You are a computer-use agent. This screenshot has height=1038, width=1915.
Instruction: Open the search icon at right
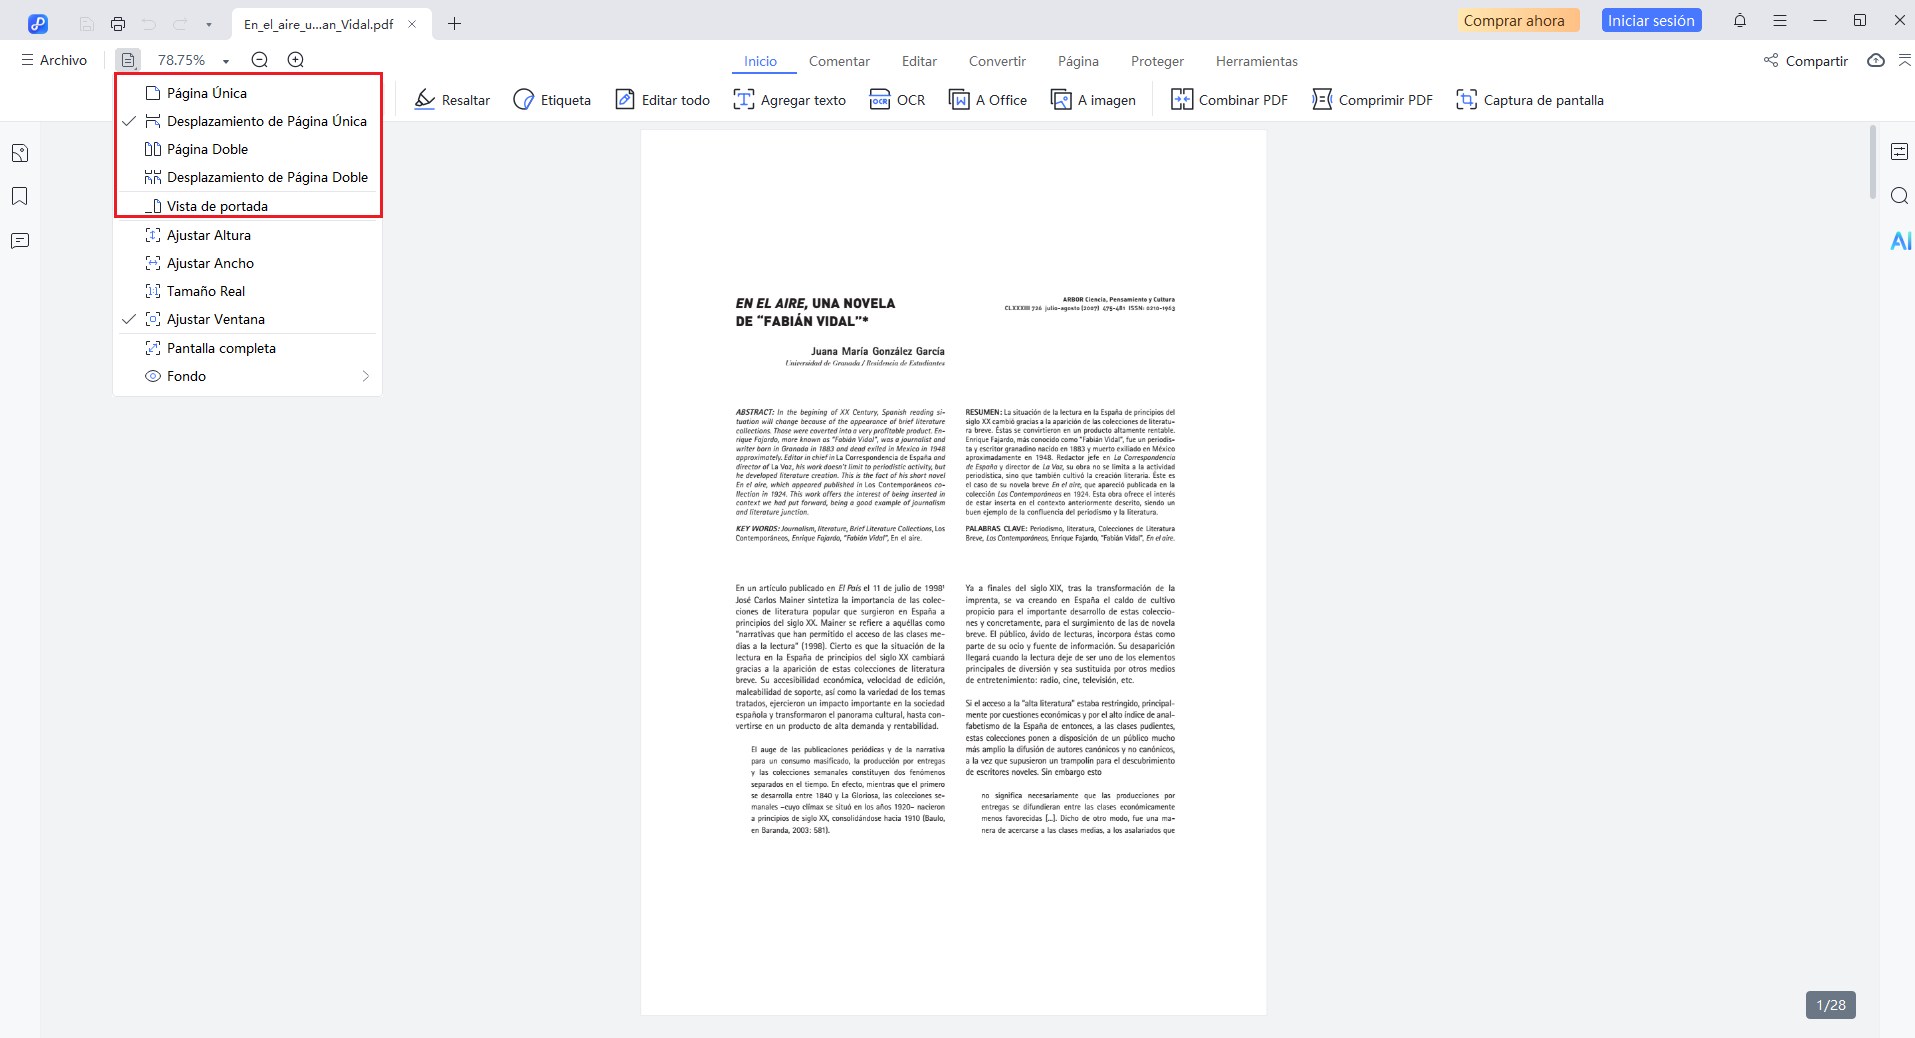point(1900,196)
